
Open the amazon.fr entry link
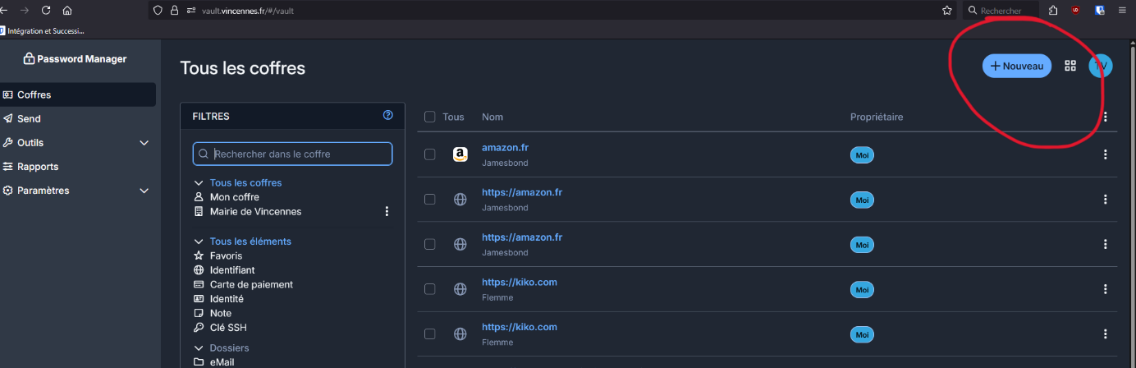pyautogui.click(x=505, y=148)
